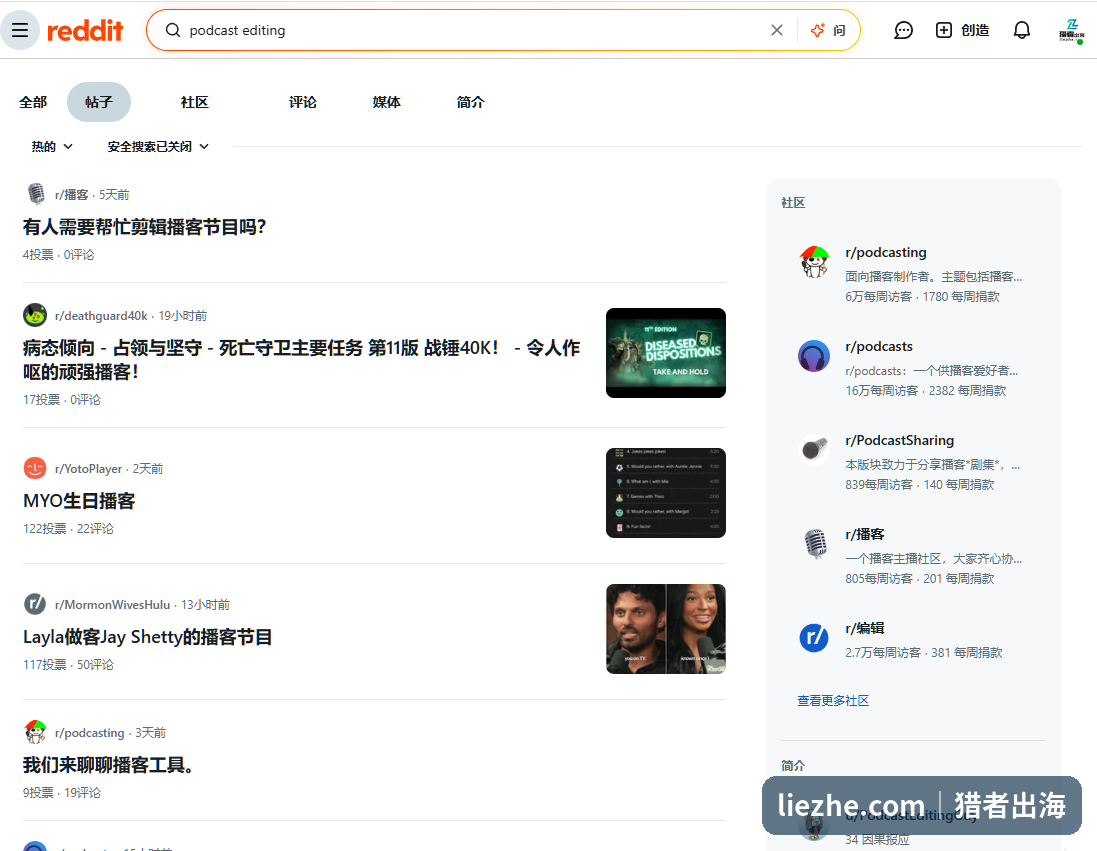Click the r/YotoPlayer smiley avatar

[x=35, y=467]
